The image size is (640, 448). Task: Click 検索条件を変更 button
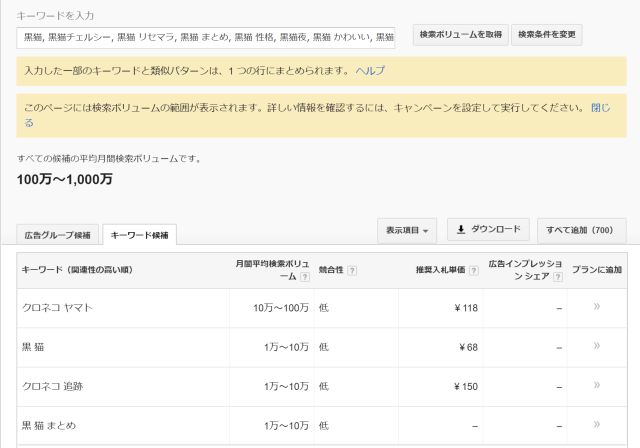[547, 35]
